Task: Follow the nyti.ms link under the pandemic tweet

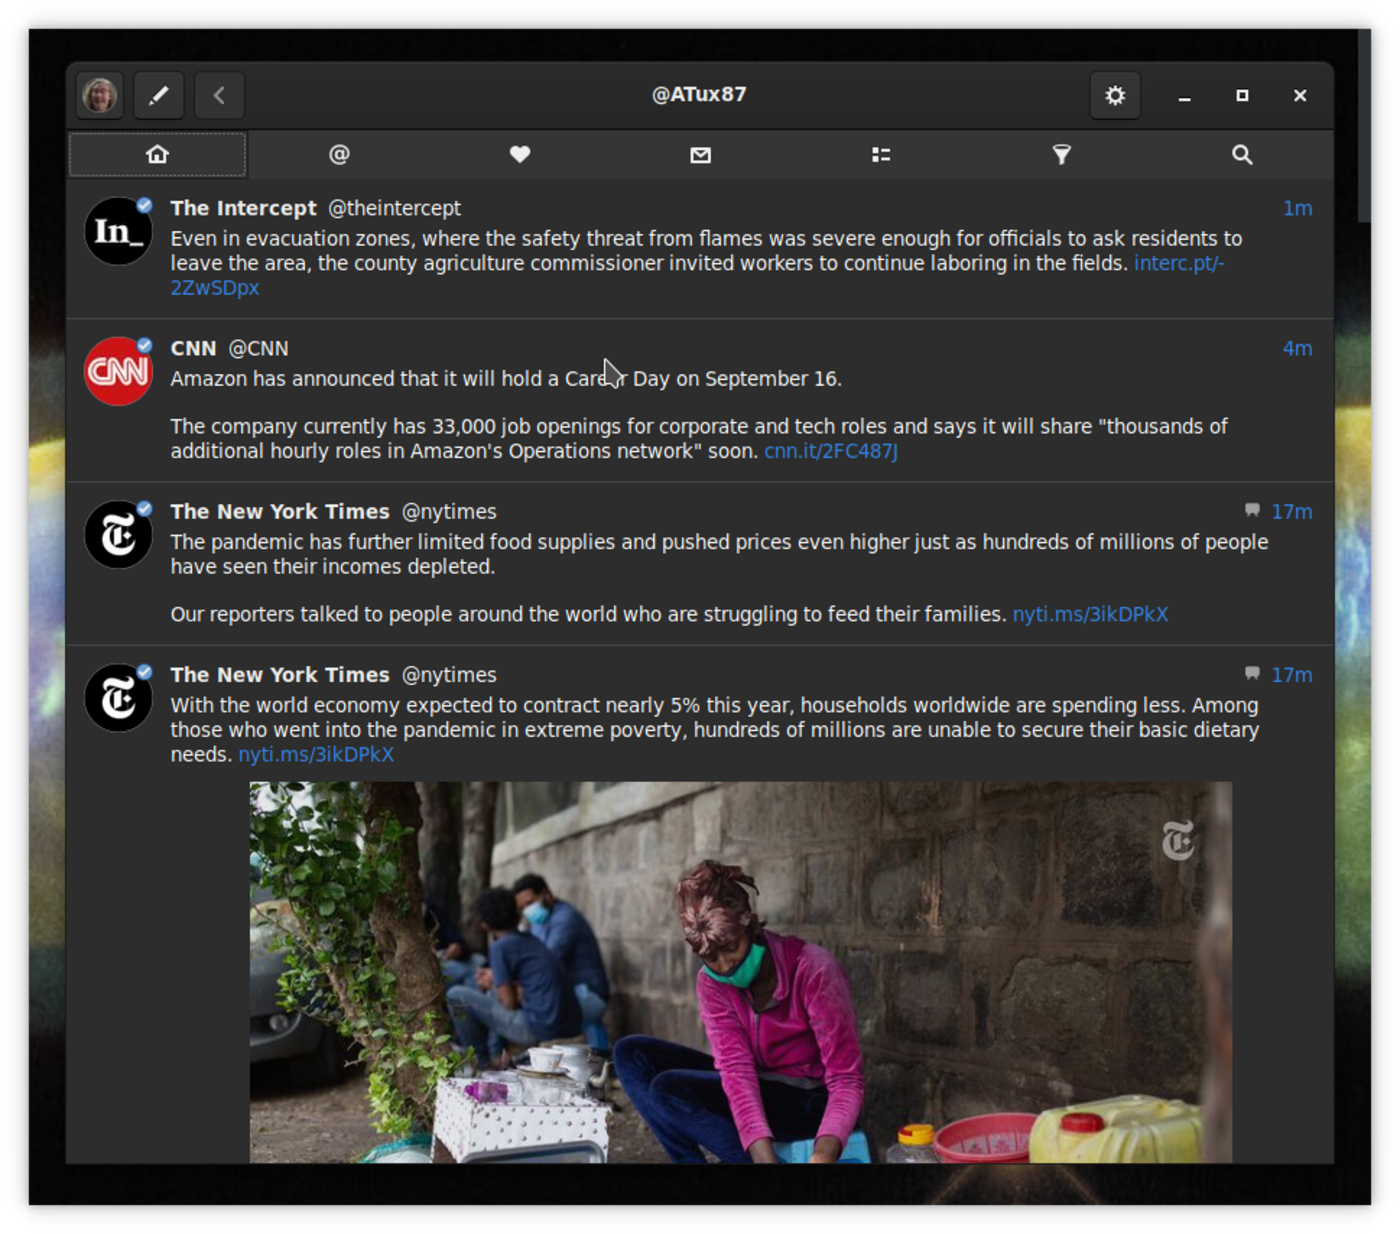Action: pos(1089,614)
